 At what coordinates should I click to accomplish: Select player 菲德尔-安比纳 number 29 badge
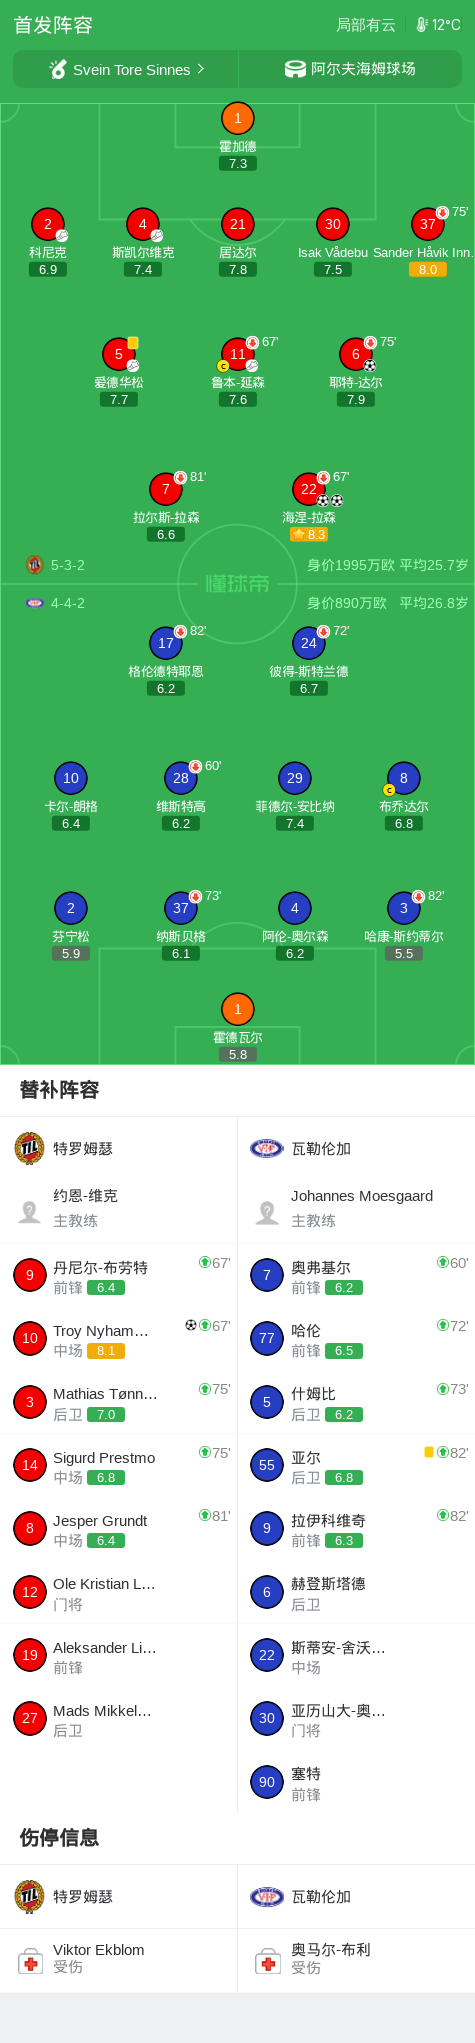point(295,778)
